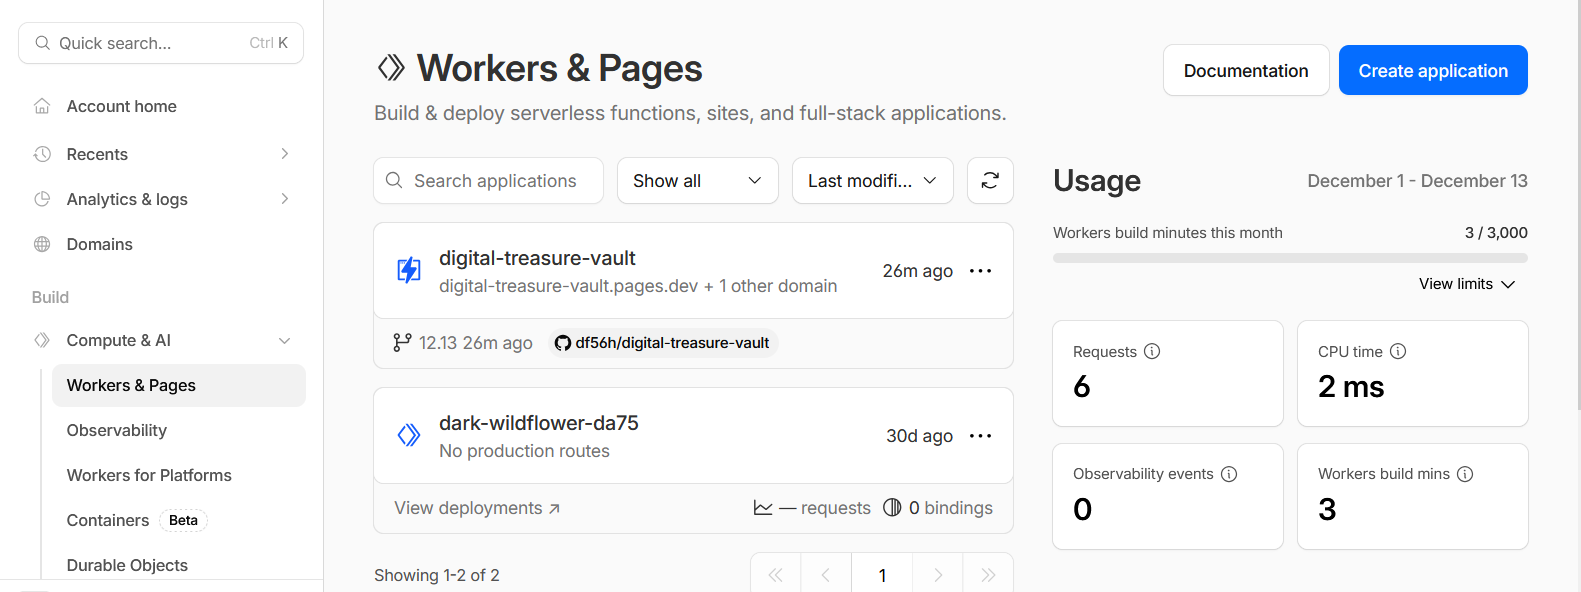
Task: Collapse the Compute & AI section
Action: (284, 341)
